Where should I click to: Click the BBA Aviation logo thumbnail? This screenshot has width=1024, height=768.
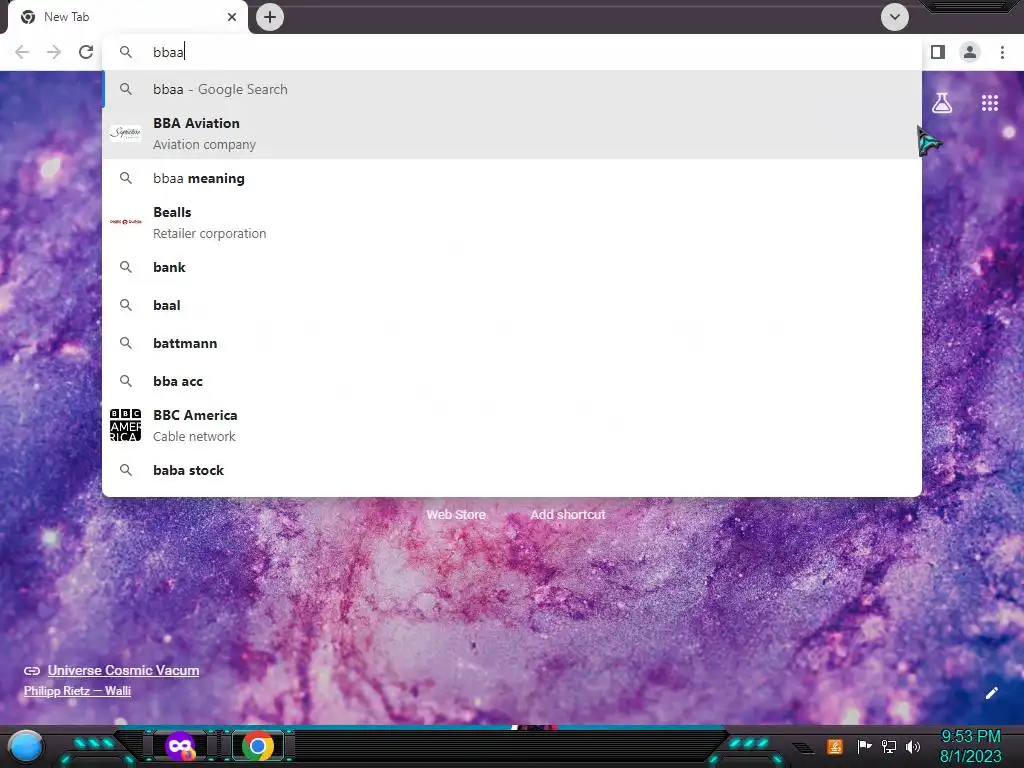[x=125, y=133]
